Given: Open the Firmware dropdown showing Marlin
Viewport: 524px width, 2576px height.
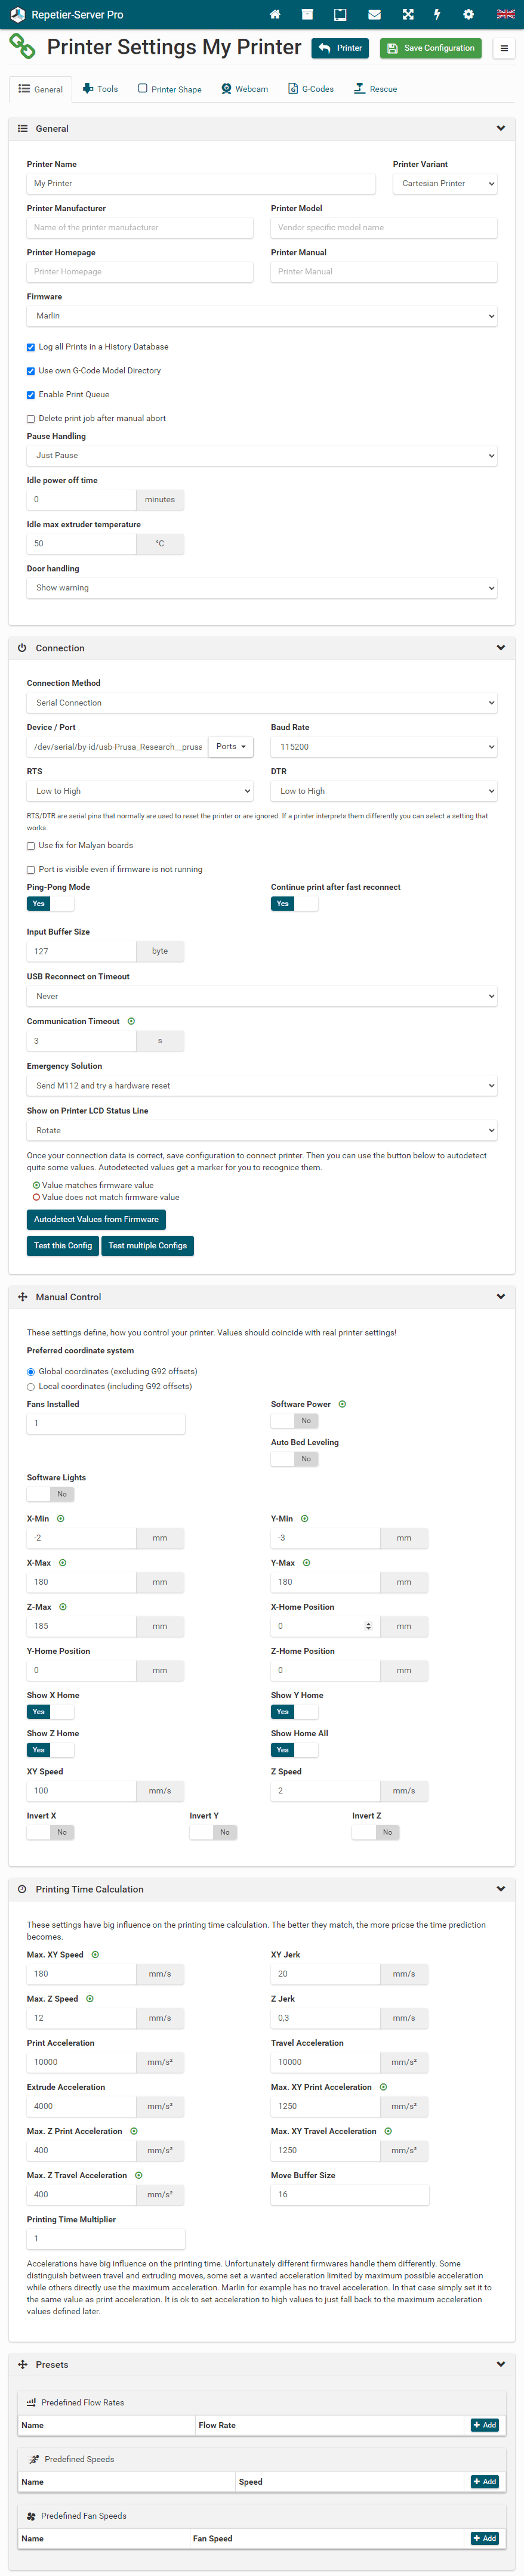Looking at the screenshot, I should (x=262, y=316).
